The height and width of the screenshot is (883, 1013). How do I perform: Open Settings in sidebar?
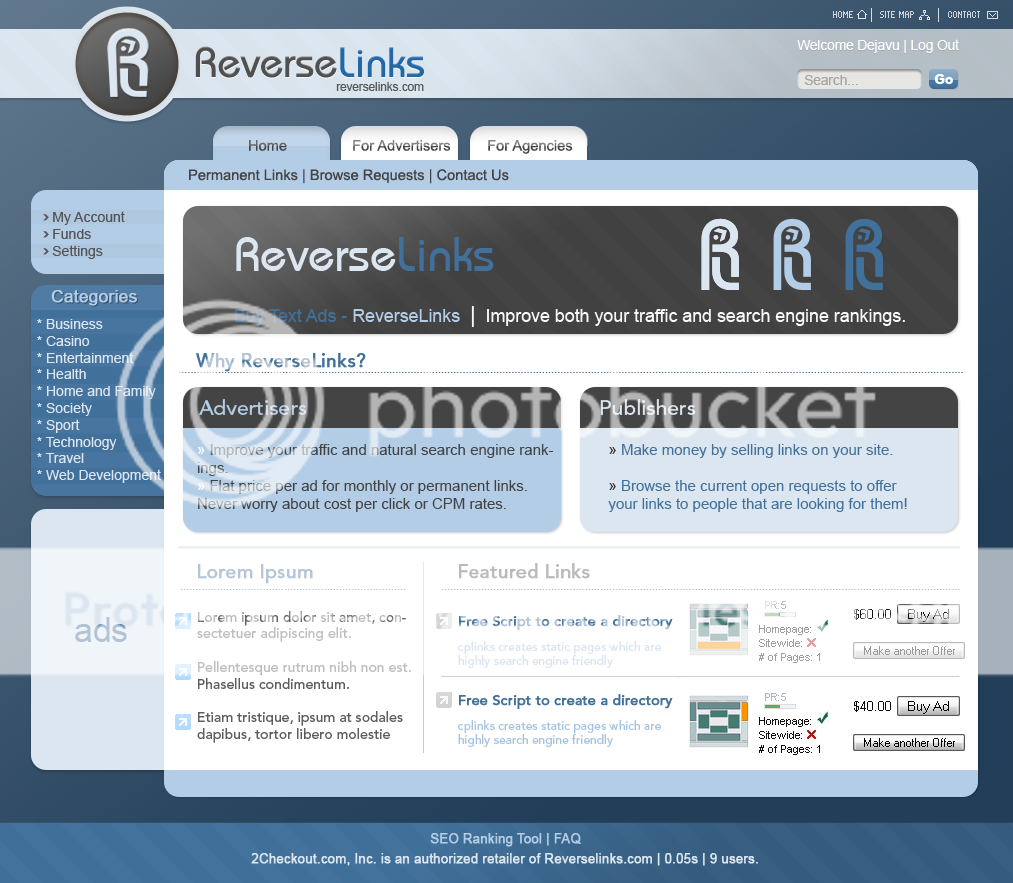coord(77,251)
